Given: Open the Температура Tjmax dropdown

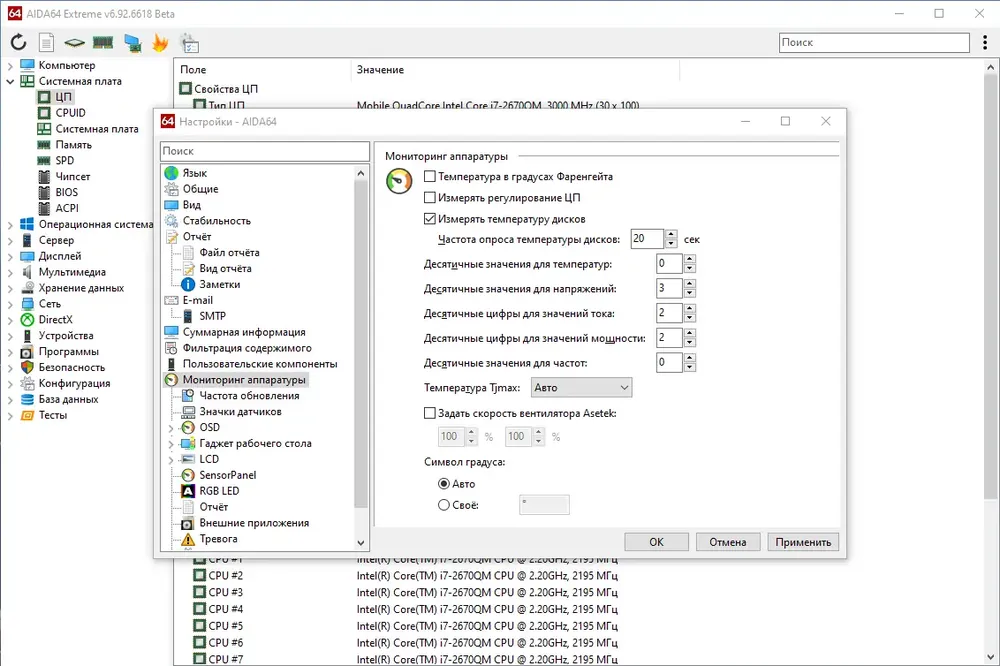Looking at the screenshot, I should click(581, 387).
